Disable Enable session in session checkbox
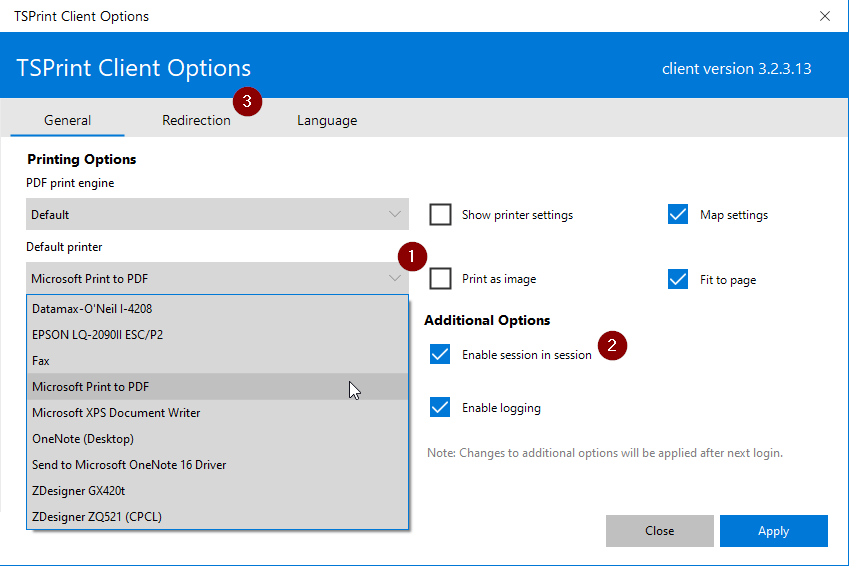Viewport: 849px width, 566px height. [440, 354]
